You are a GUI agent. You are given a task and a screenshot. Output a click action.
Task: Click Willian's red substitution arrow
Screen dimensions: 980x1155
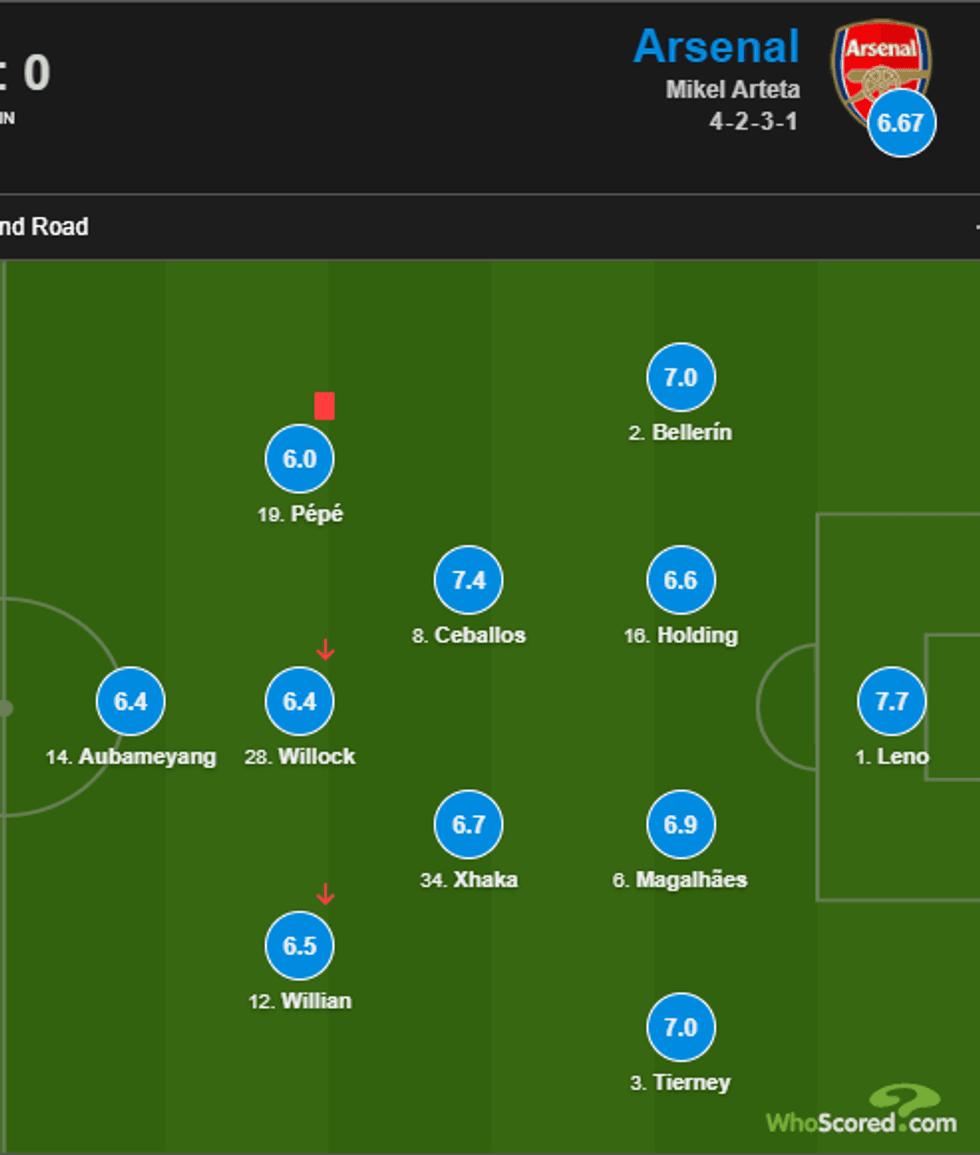click(324, 895)
